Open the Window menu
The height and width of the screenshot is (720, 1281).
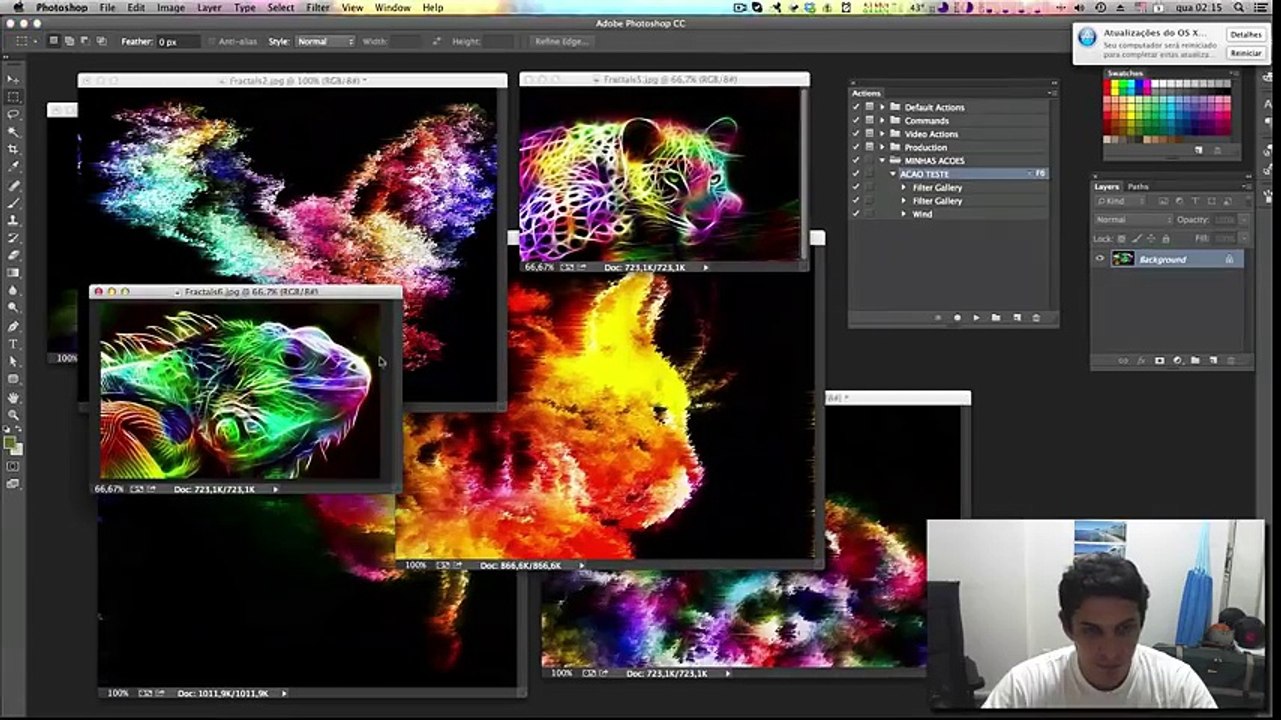point(392,7)
